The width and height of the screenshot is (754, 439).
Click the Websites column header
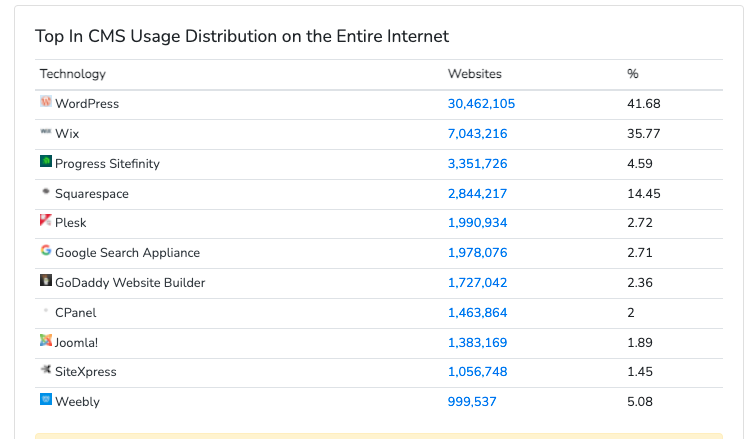point(475,74)
